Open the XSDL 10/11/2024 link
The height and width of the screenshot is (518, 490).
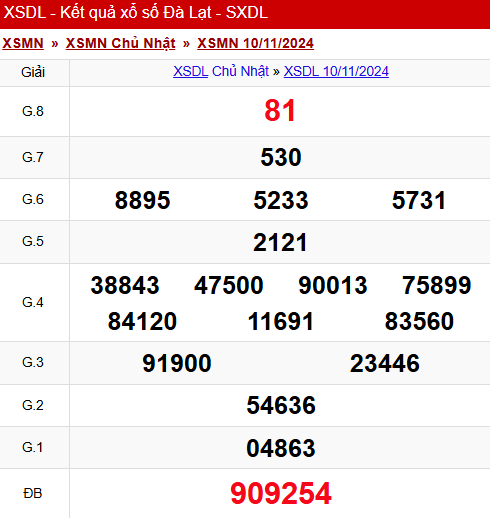336,71
